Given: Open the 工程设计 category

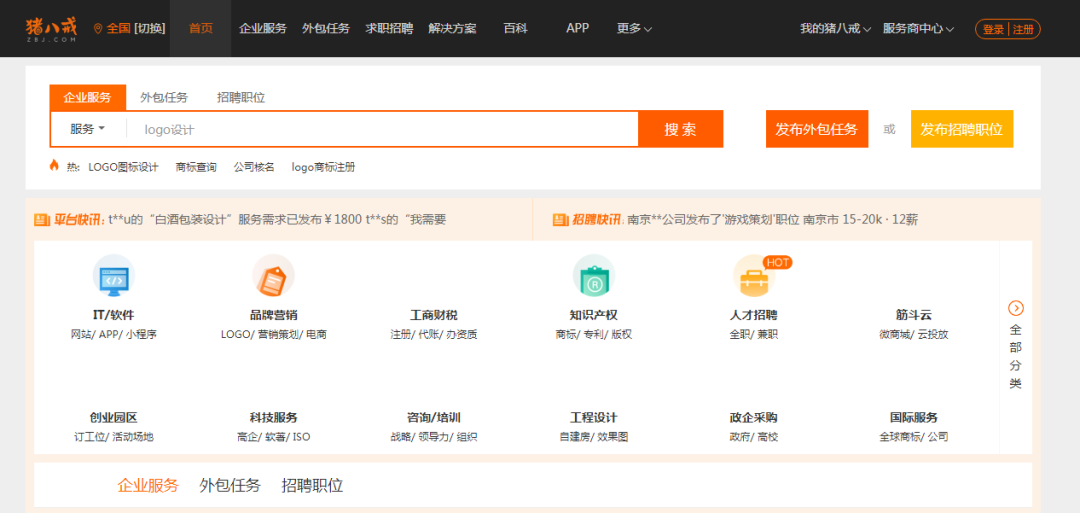Looking at the screenshot, I should pyautogui.click(x=594, y=417).
